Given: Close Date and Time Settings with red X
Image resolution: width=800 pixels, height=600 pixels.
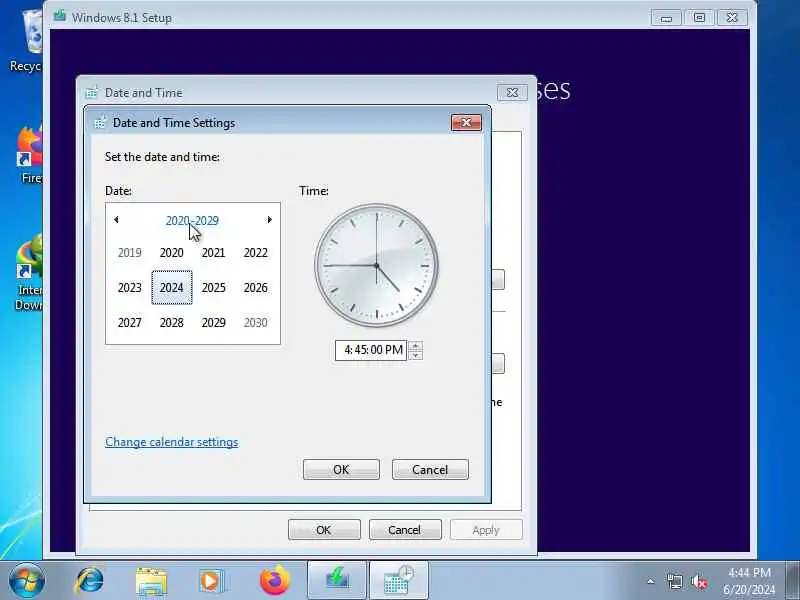Looking at the screenshot, I should (x=466, y=122).
